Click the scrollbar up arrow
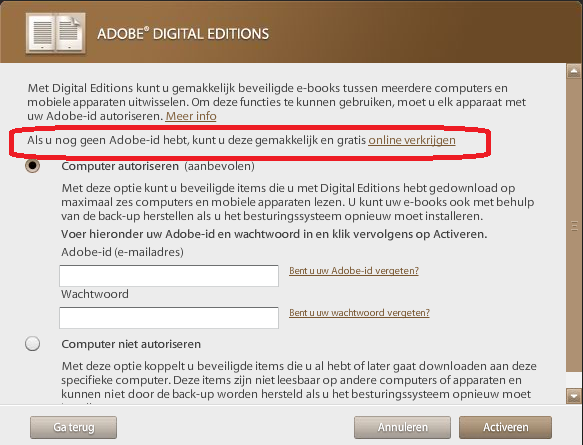The image size is (583, 445). click(x=574, y=71)
